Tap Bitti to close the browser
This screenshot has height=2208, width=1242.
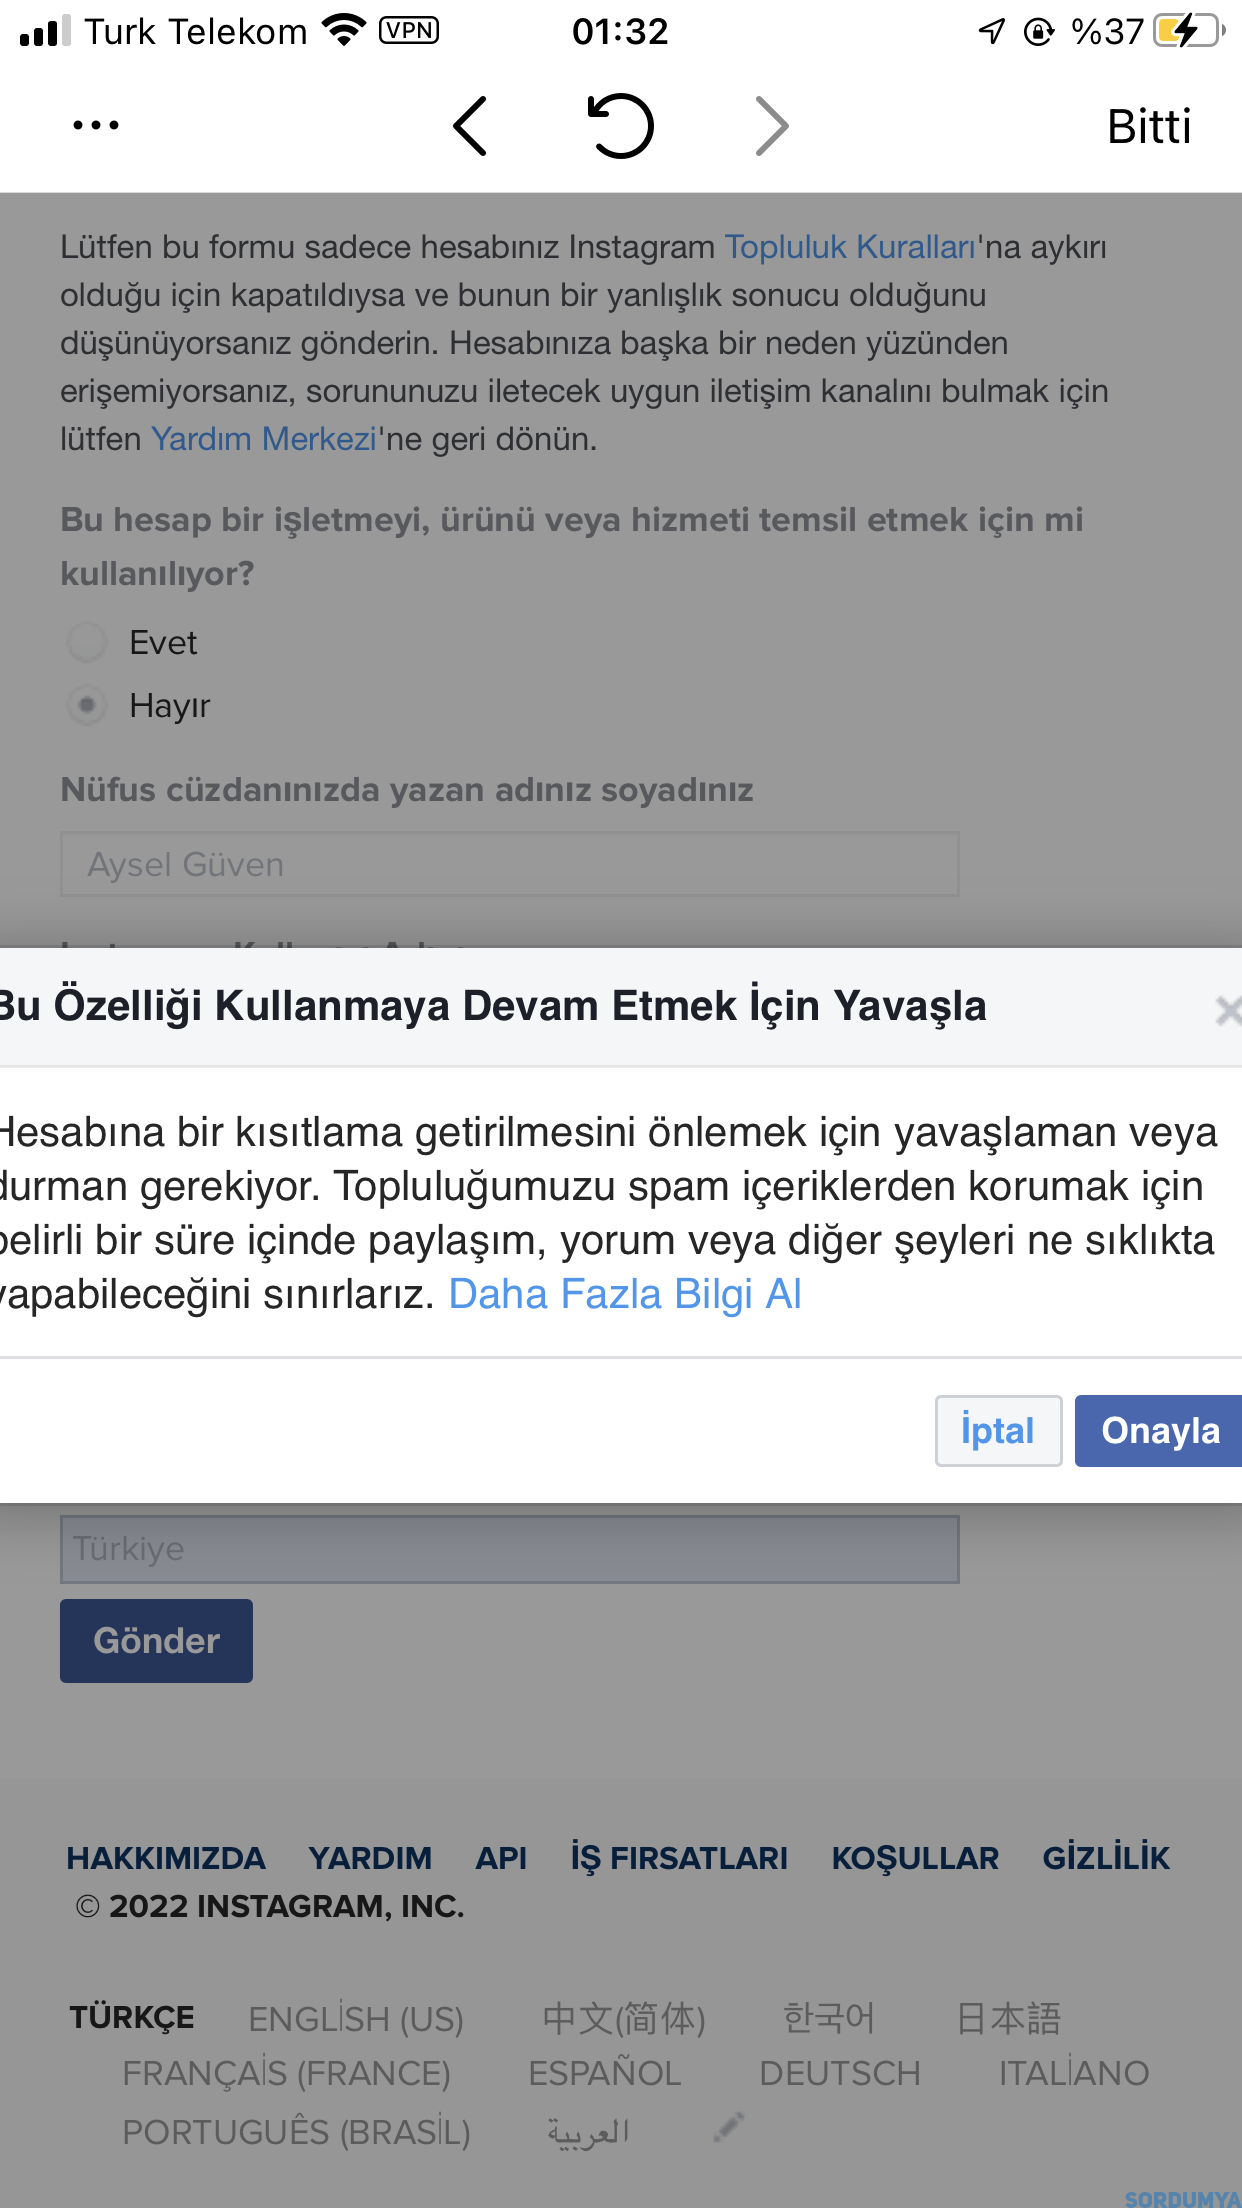point(1149,127)
